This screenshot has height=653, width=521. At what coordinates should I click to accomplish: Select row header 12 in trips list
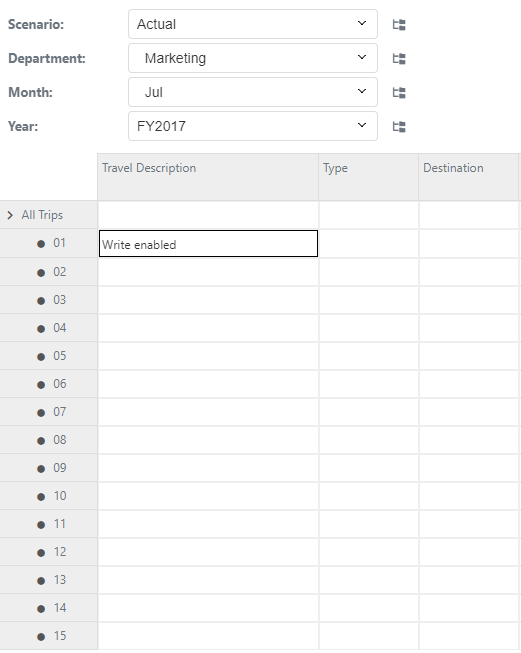[x=49, y=552]
